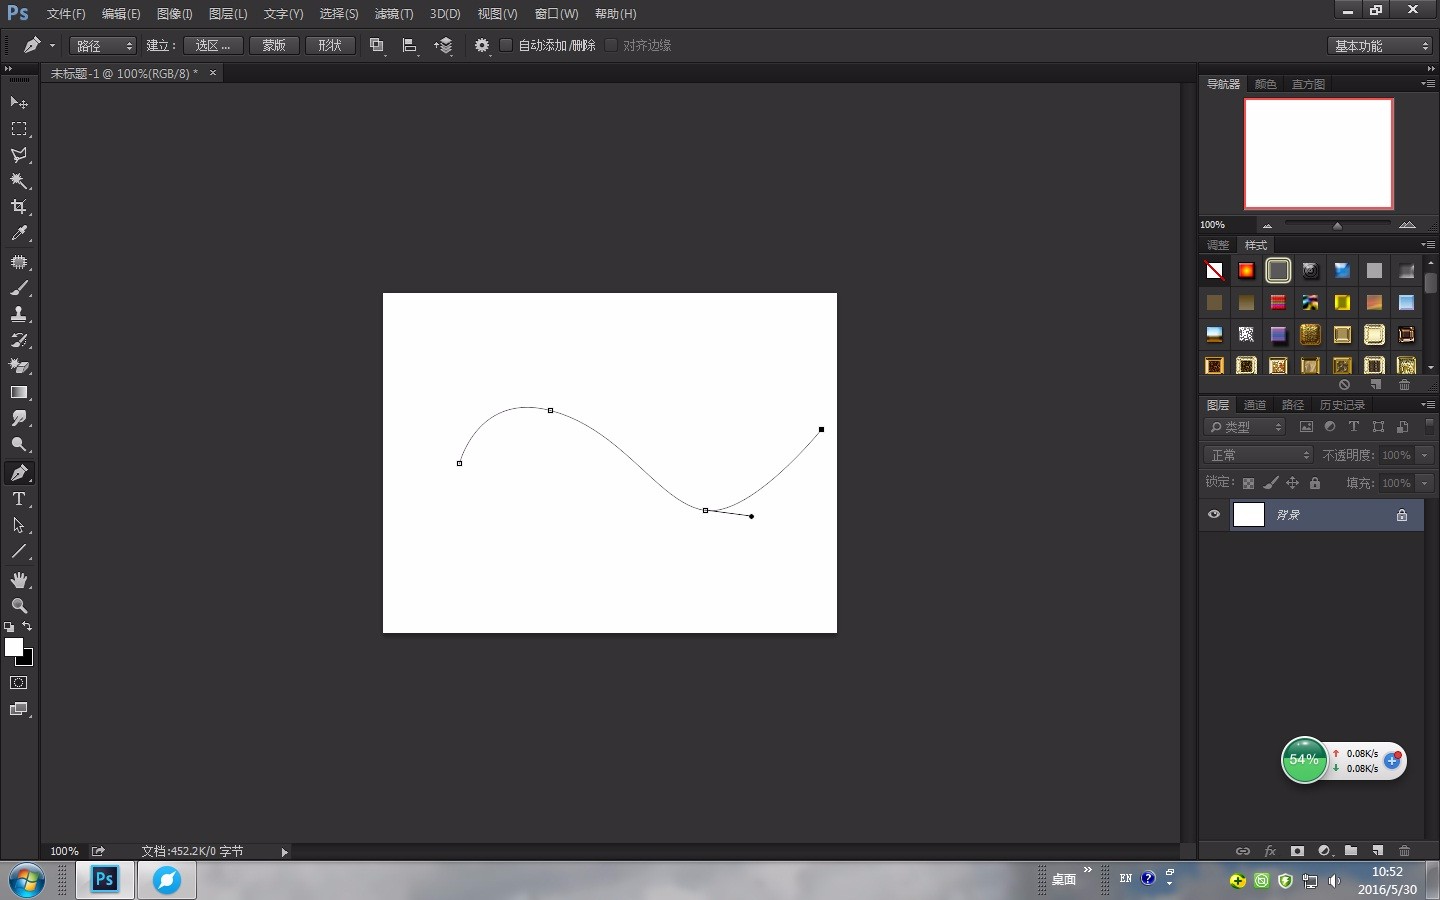This screenshot has height=900, width=1440.
Task: Open Pen tool preset picker arrow
Action: click(x=53, y=46)
